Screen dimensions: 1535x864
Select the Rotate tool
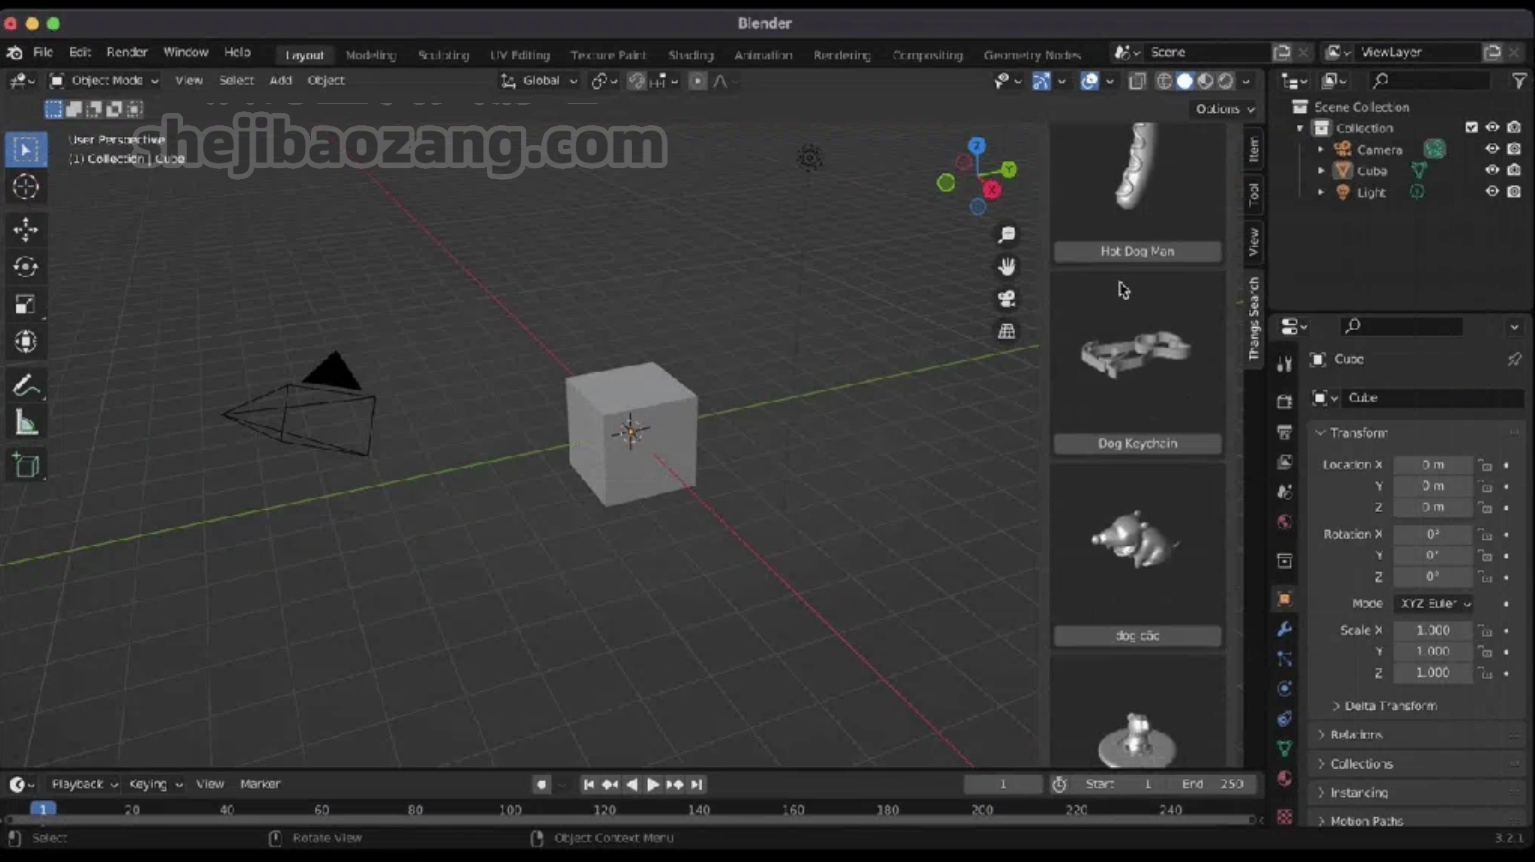coord(26,267)
